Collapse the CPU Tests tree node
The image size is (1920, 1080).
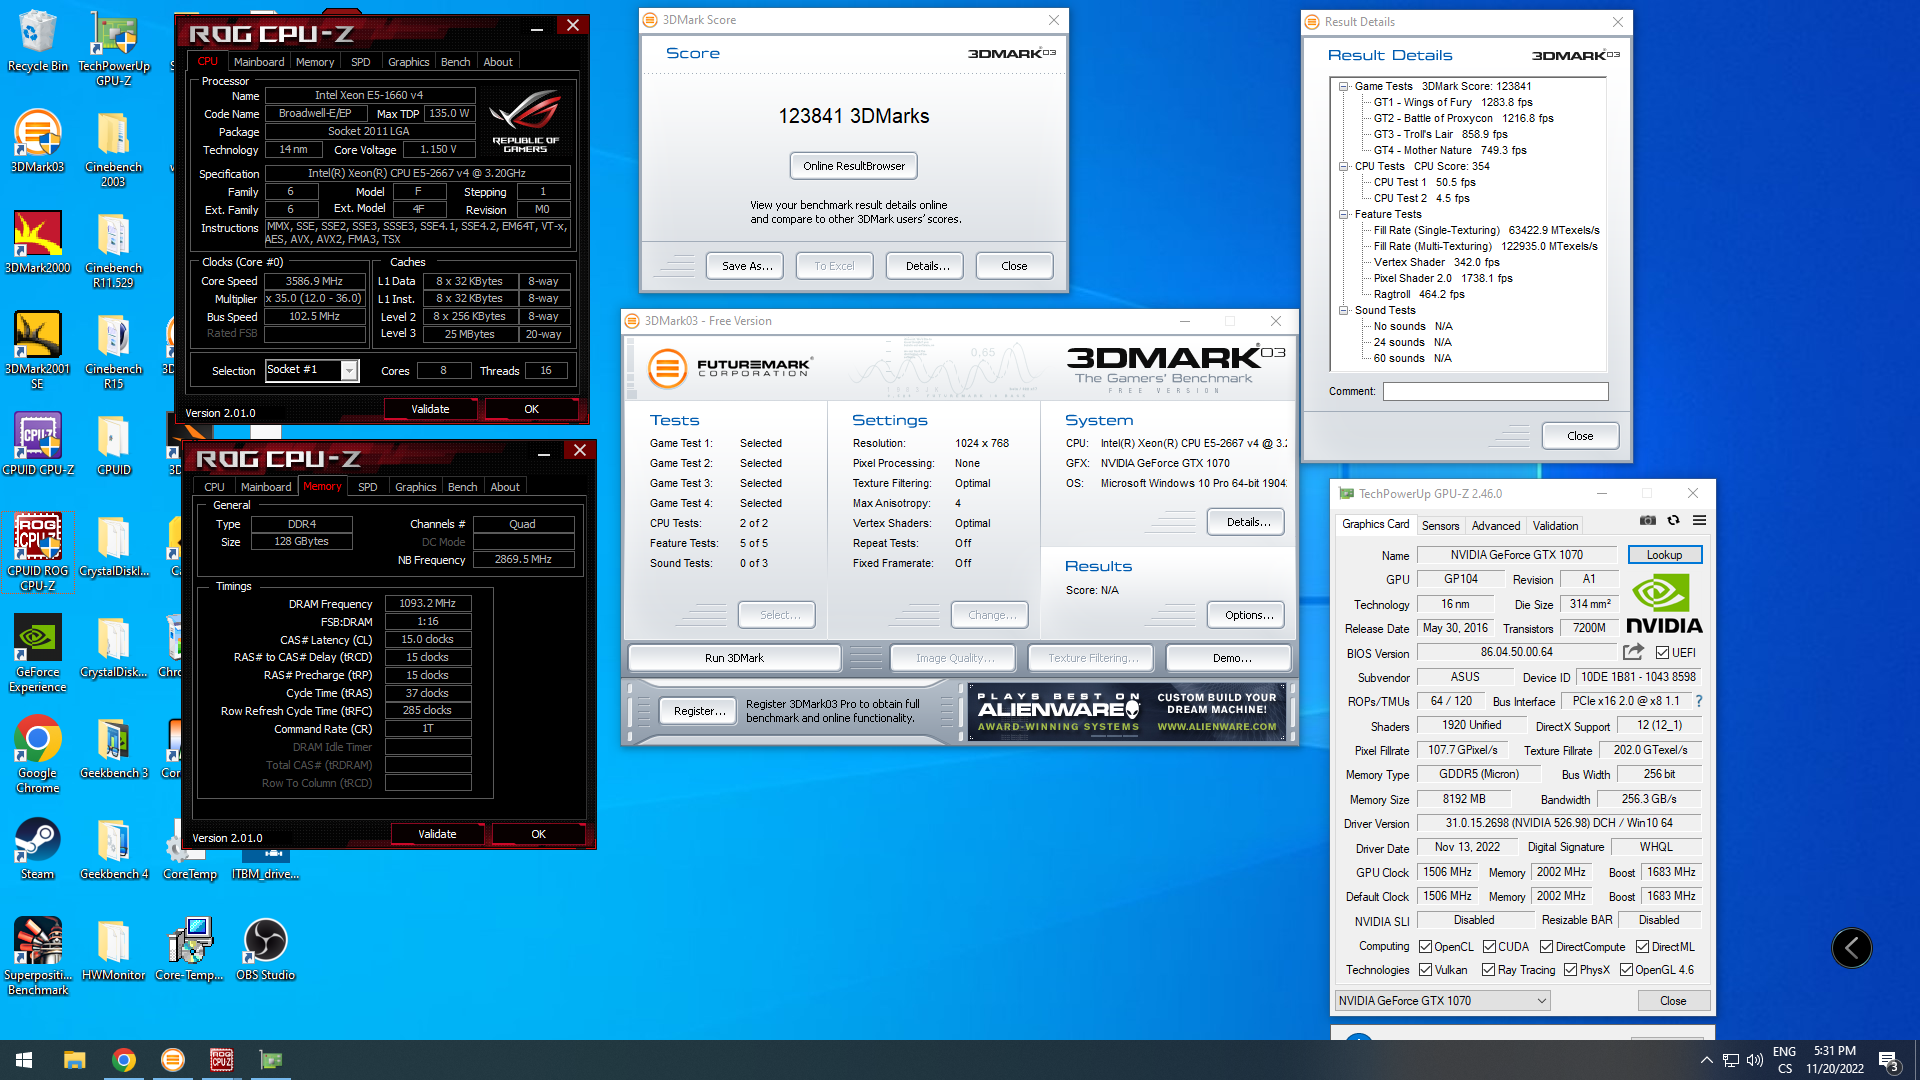click(x=1344, y=166)
